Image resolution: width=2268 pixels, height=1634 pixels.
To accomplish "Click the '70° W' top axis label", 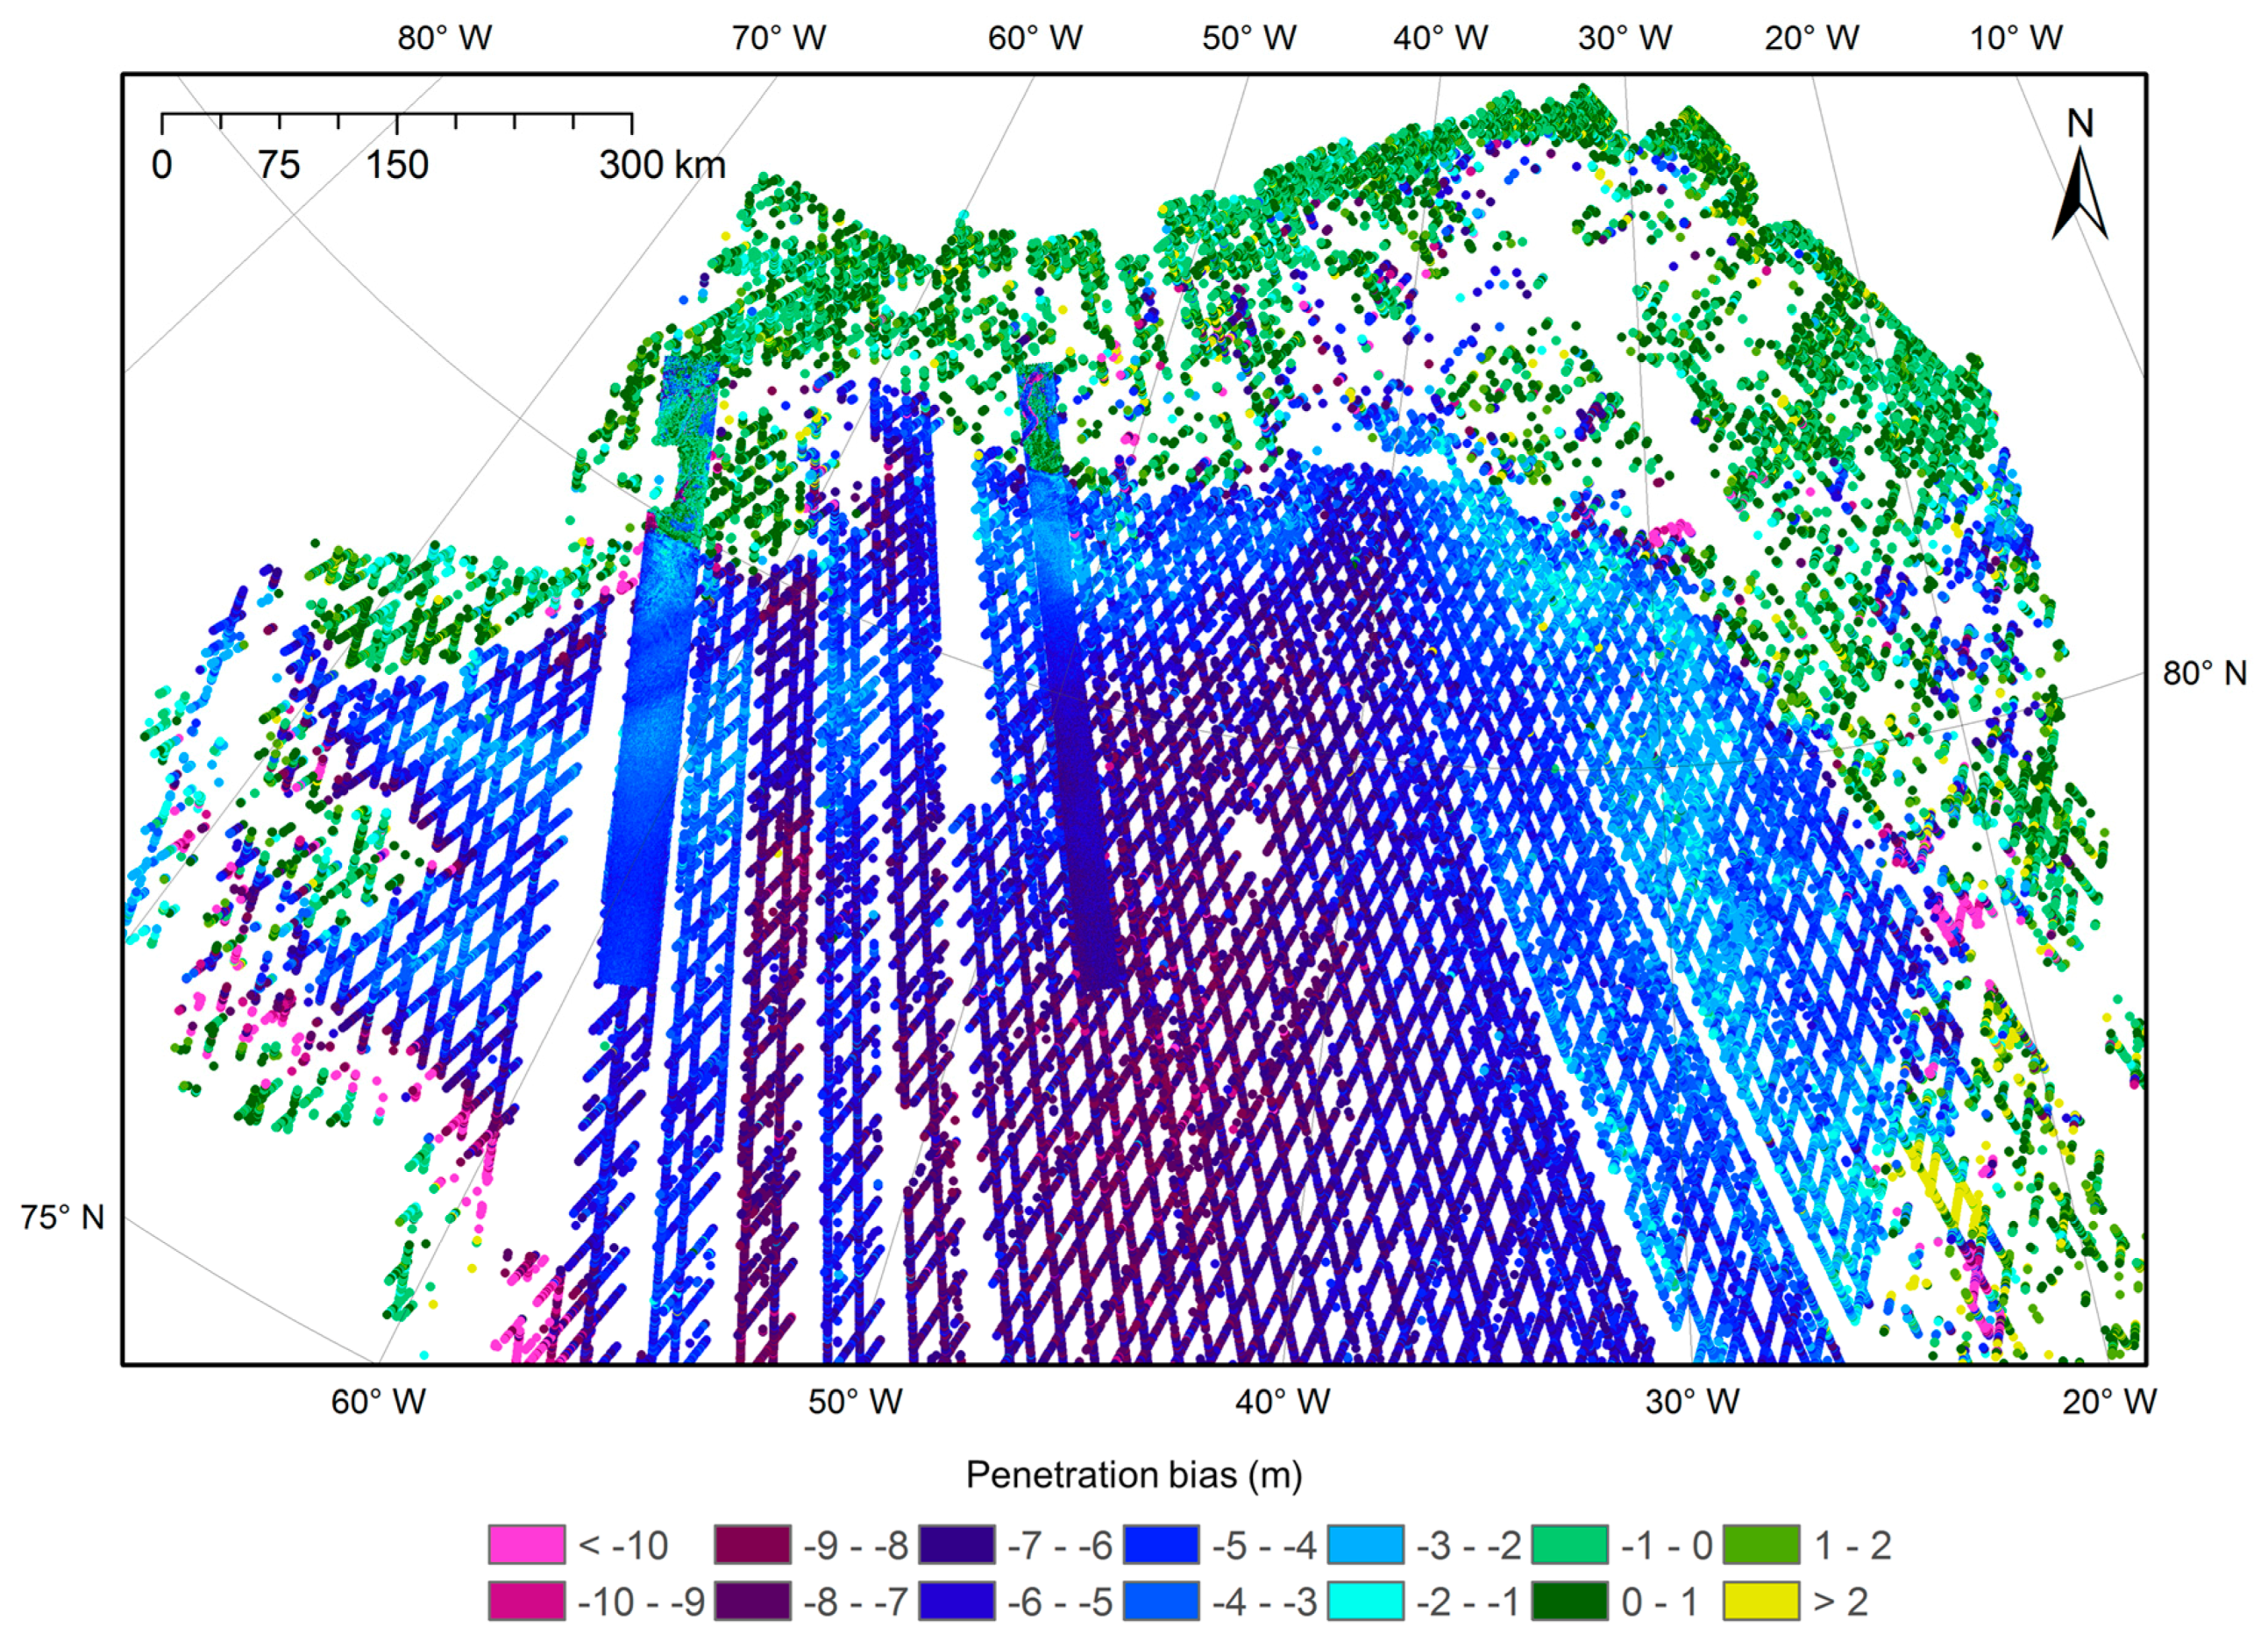I will pos(779,38).
